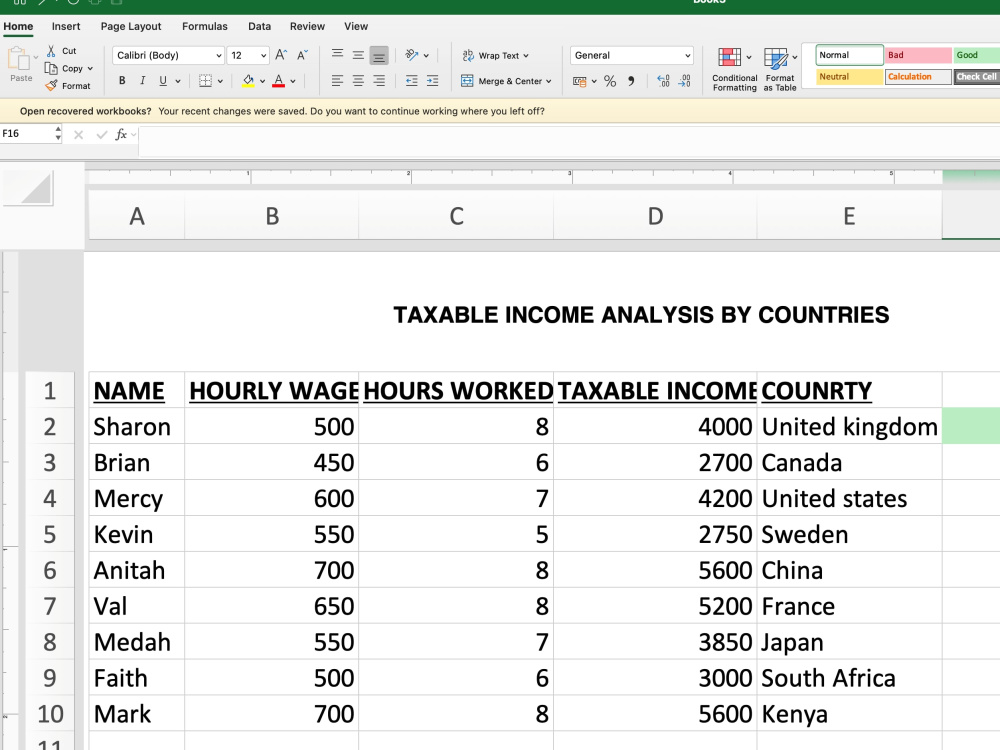Apply the Calculation cell style
This screenshot has height=750, width=1000.
[x=918, y=77]
